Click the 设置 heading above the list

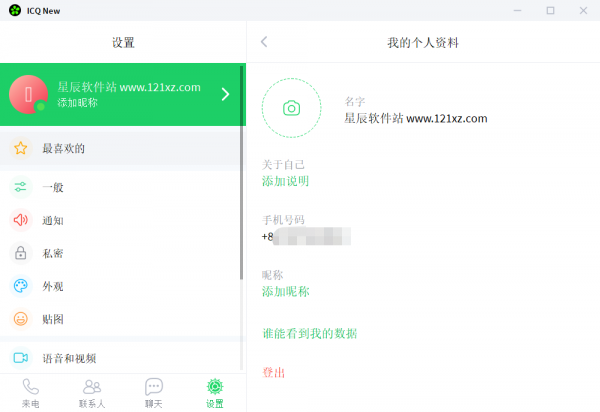point(123,42)
